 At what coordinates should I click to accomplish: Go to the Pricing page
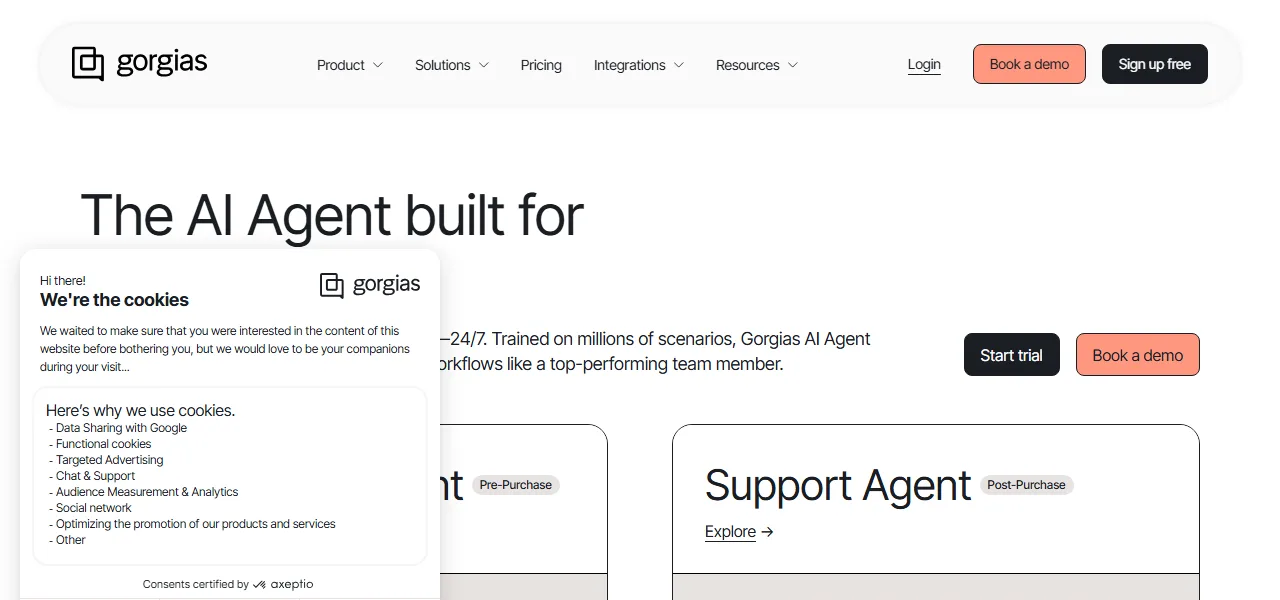click(x=541, y=65)
